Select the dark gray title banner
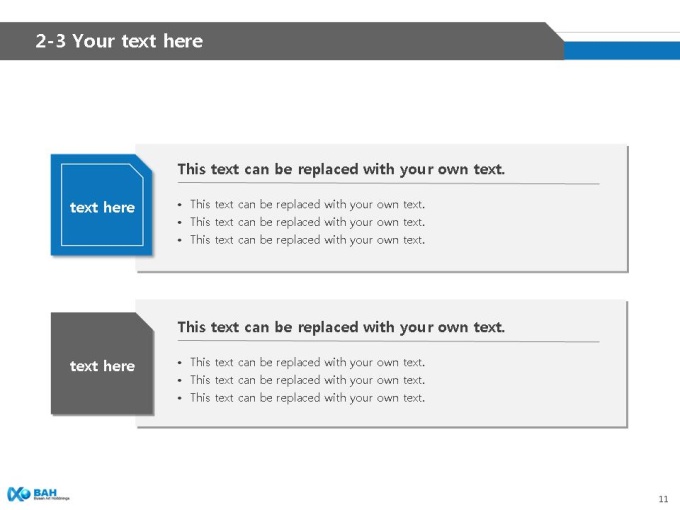Viewport: 680px width, 510px height. pyautogui.click(x=282, y=41)
